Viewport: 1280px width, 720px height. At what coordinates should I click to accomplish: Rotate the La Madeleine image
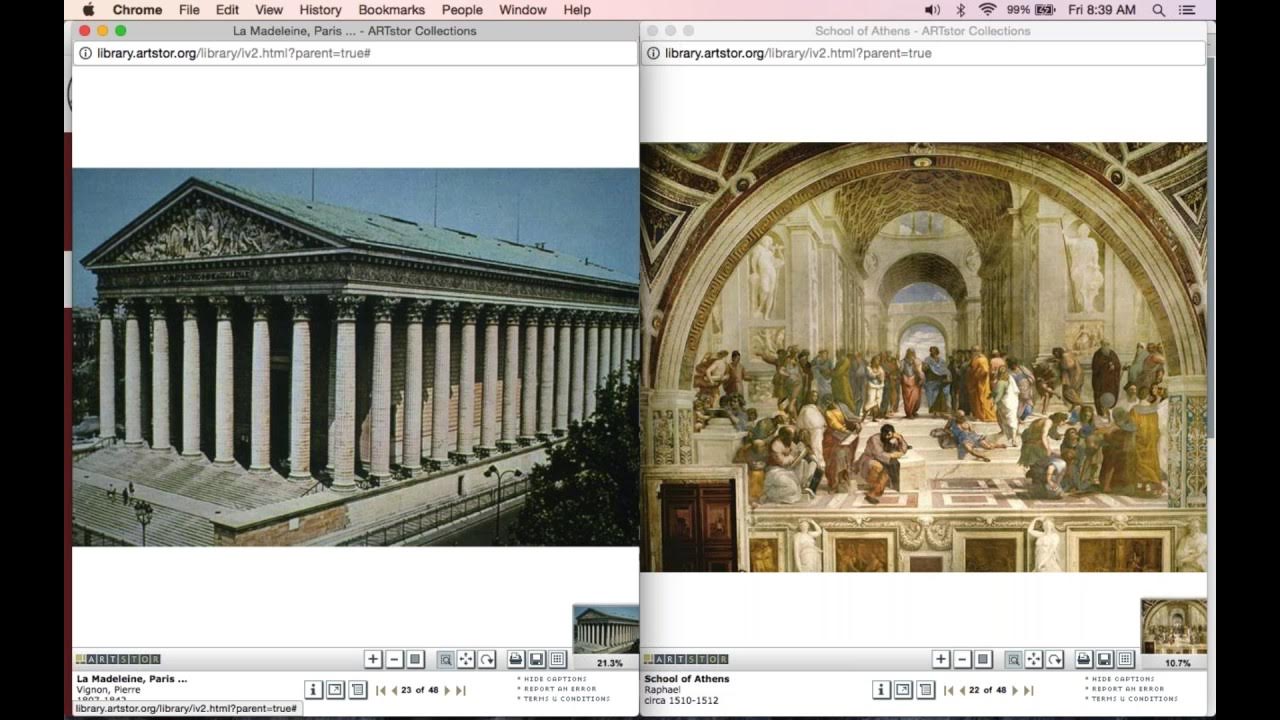486,659
